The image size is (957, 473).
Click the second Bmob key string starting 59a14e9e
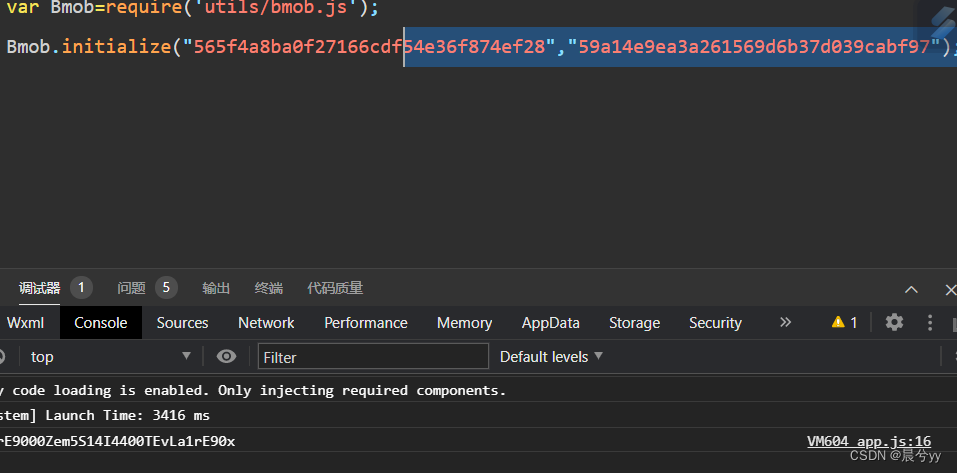tap(753, 46)
